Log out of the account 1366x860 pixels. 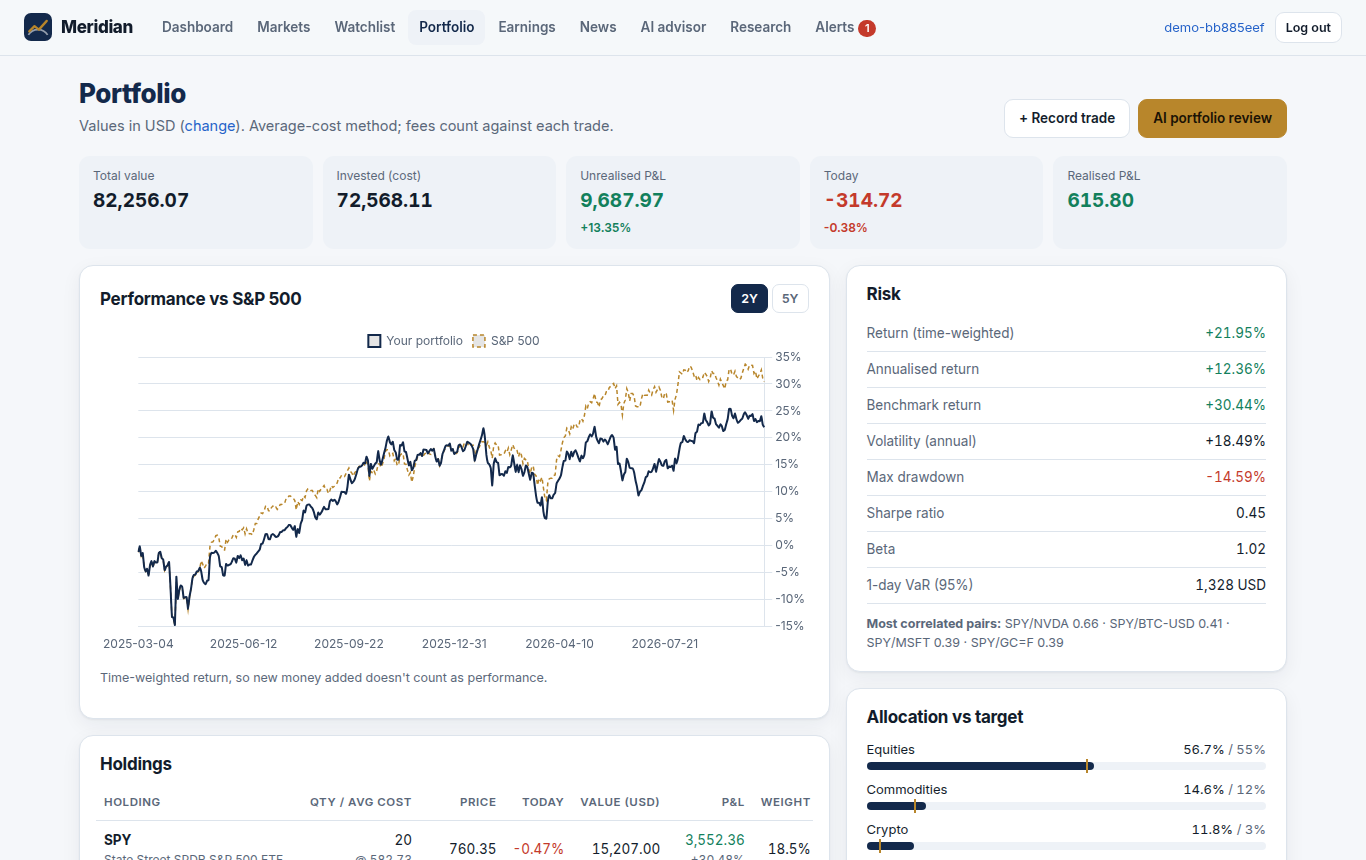tap(1308, 27)
